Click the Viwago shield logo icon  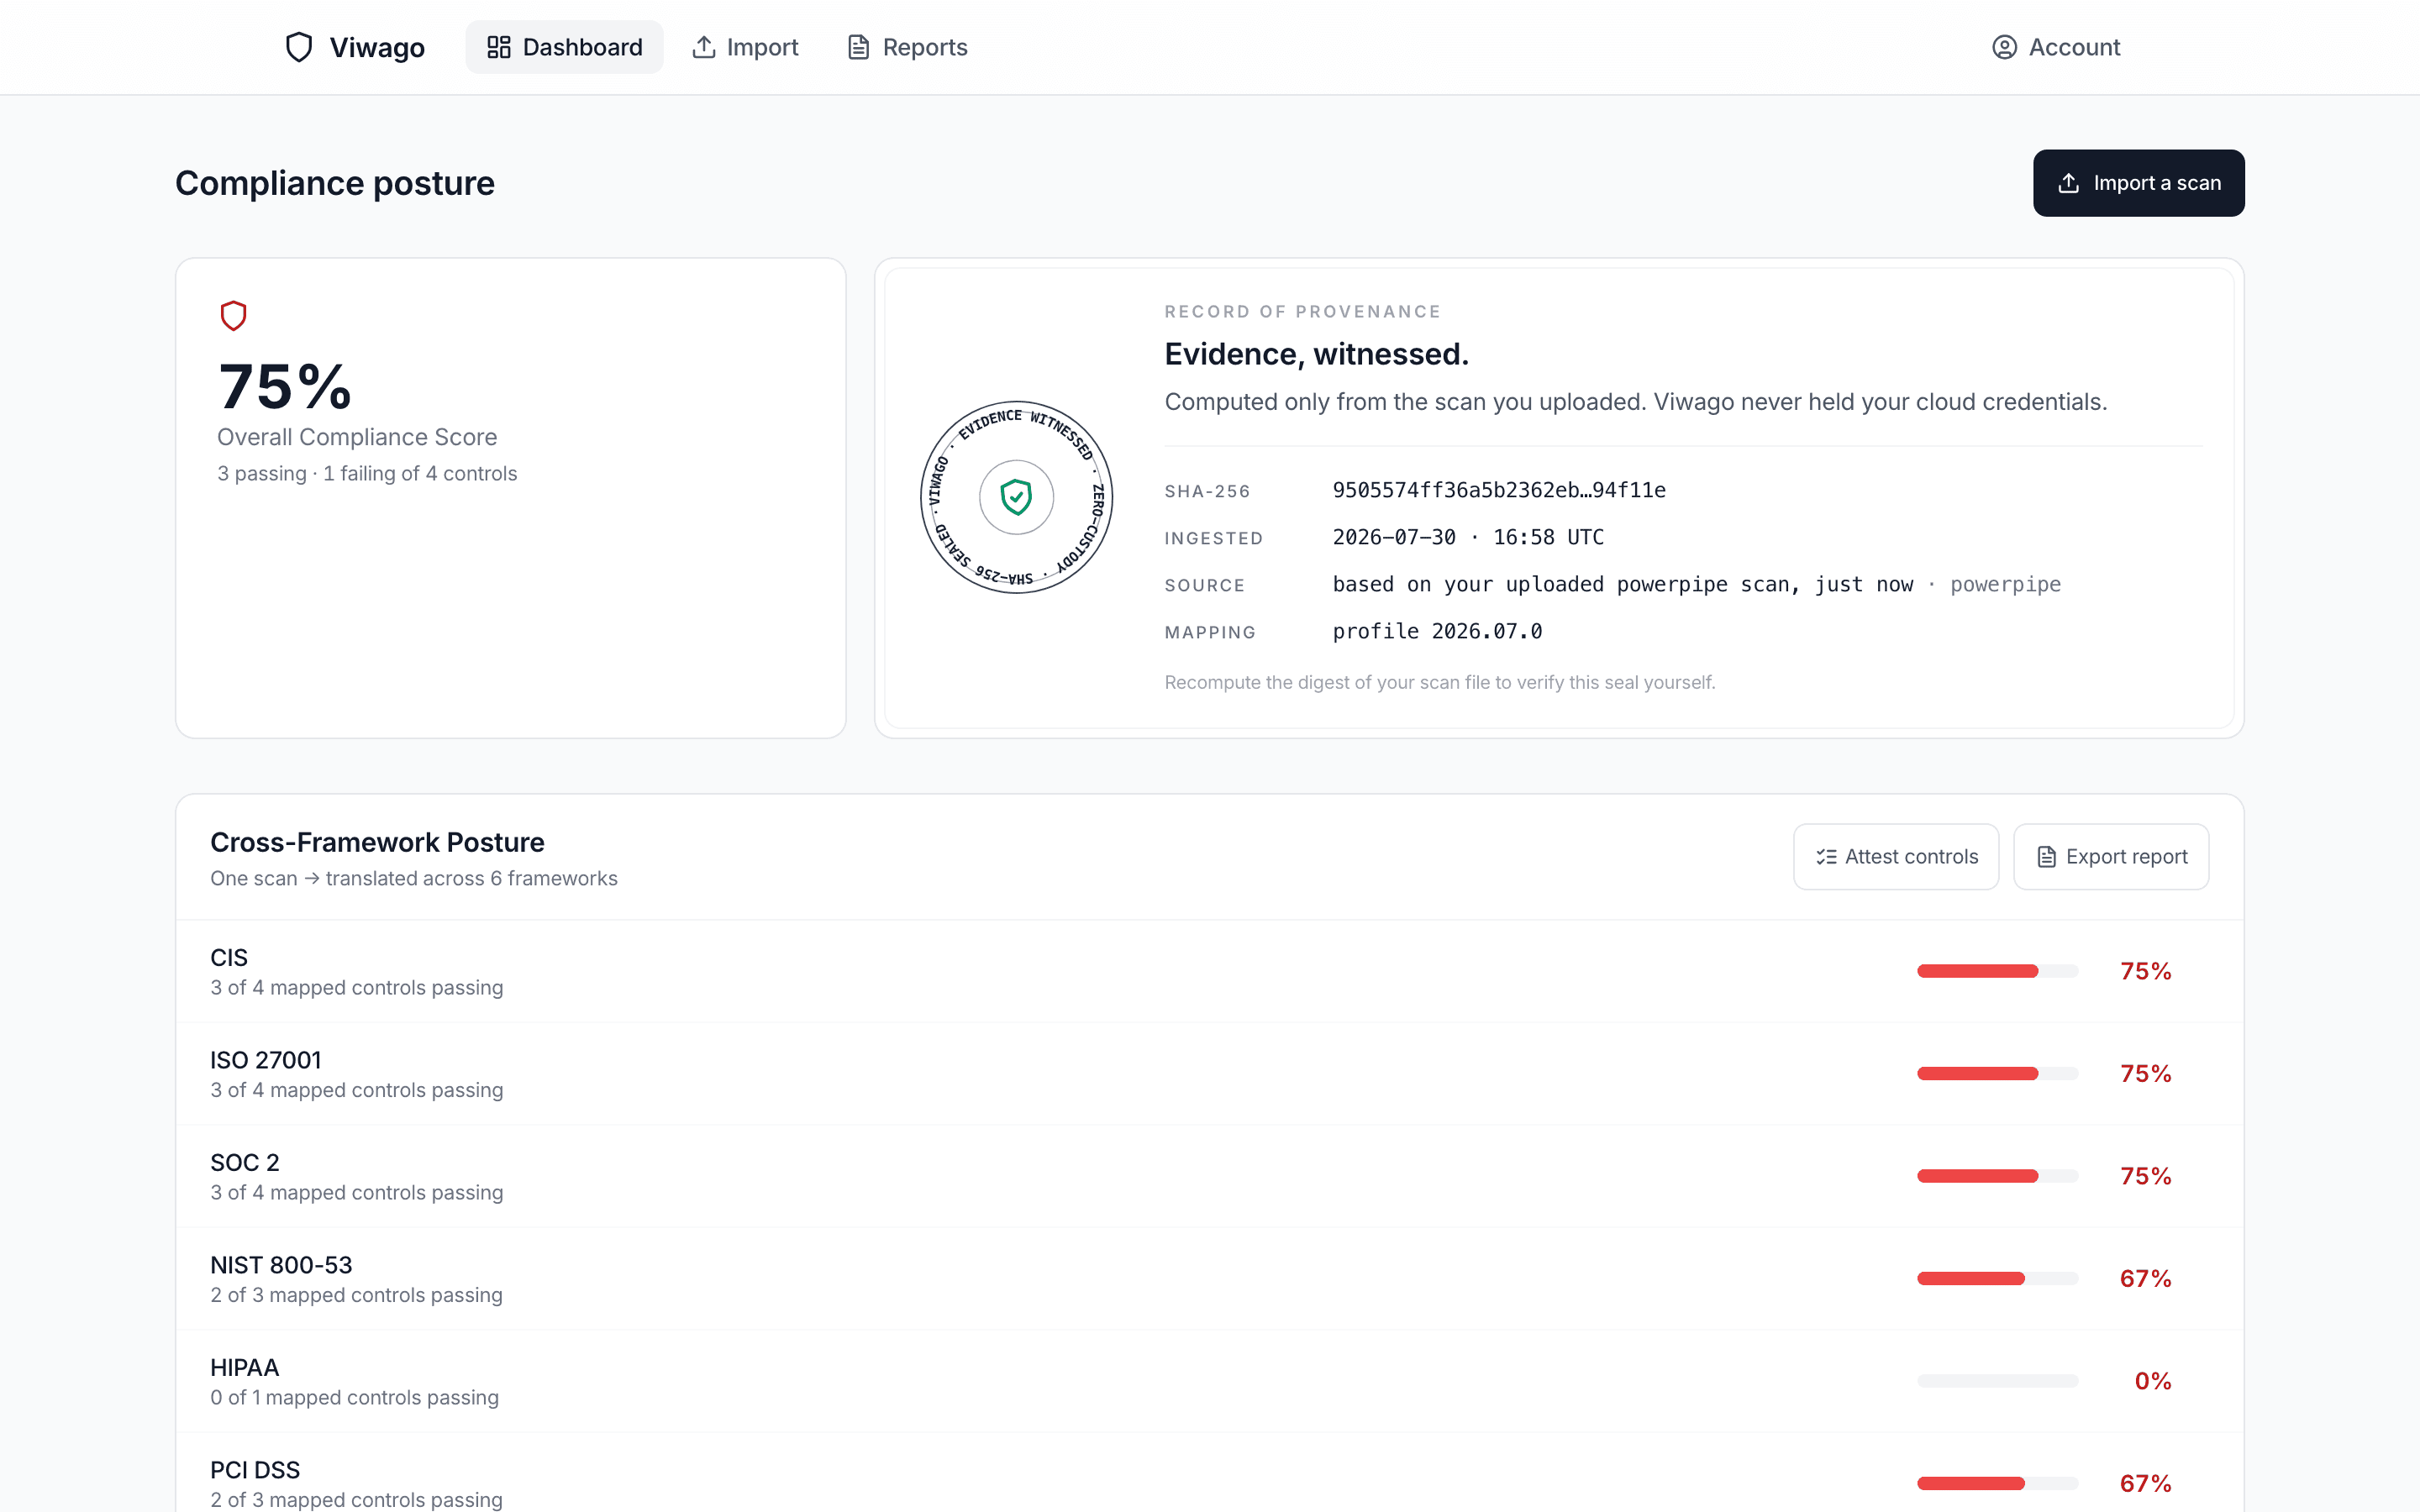tap(299, 47)
